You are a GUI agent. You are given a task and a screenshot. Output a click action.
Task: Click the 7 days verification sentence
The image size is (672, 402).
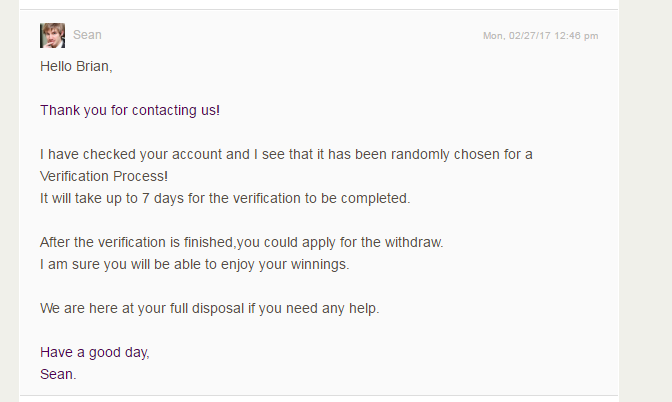225,198
